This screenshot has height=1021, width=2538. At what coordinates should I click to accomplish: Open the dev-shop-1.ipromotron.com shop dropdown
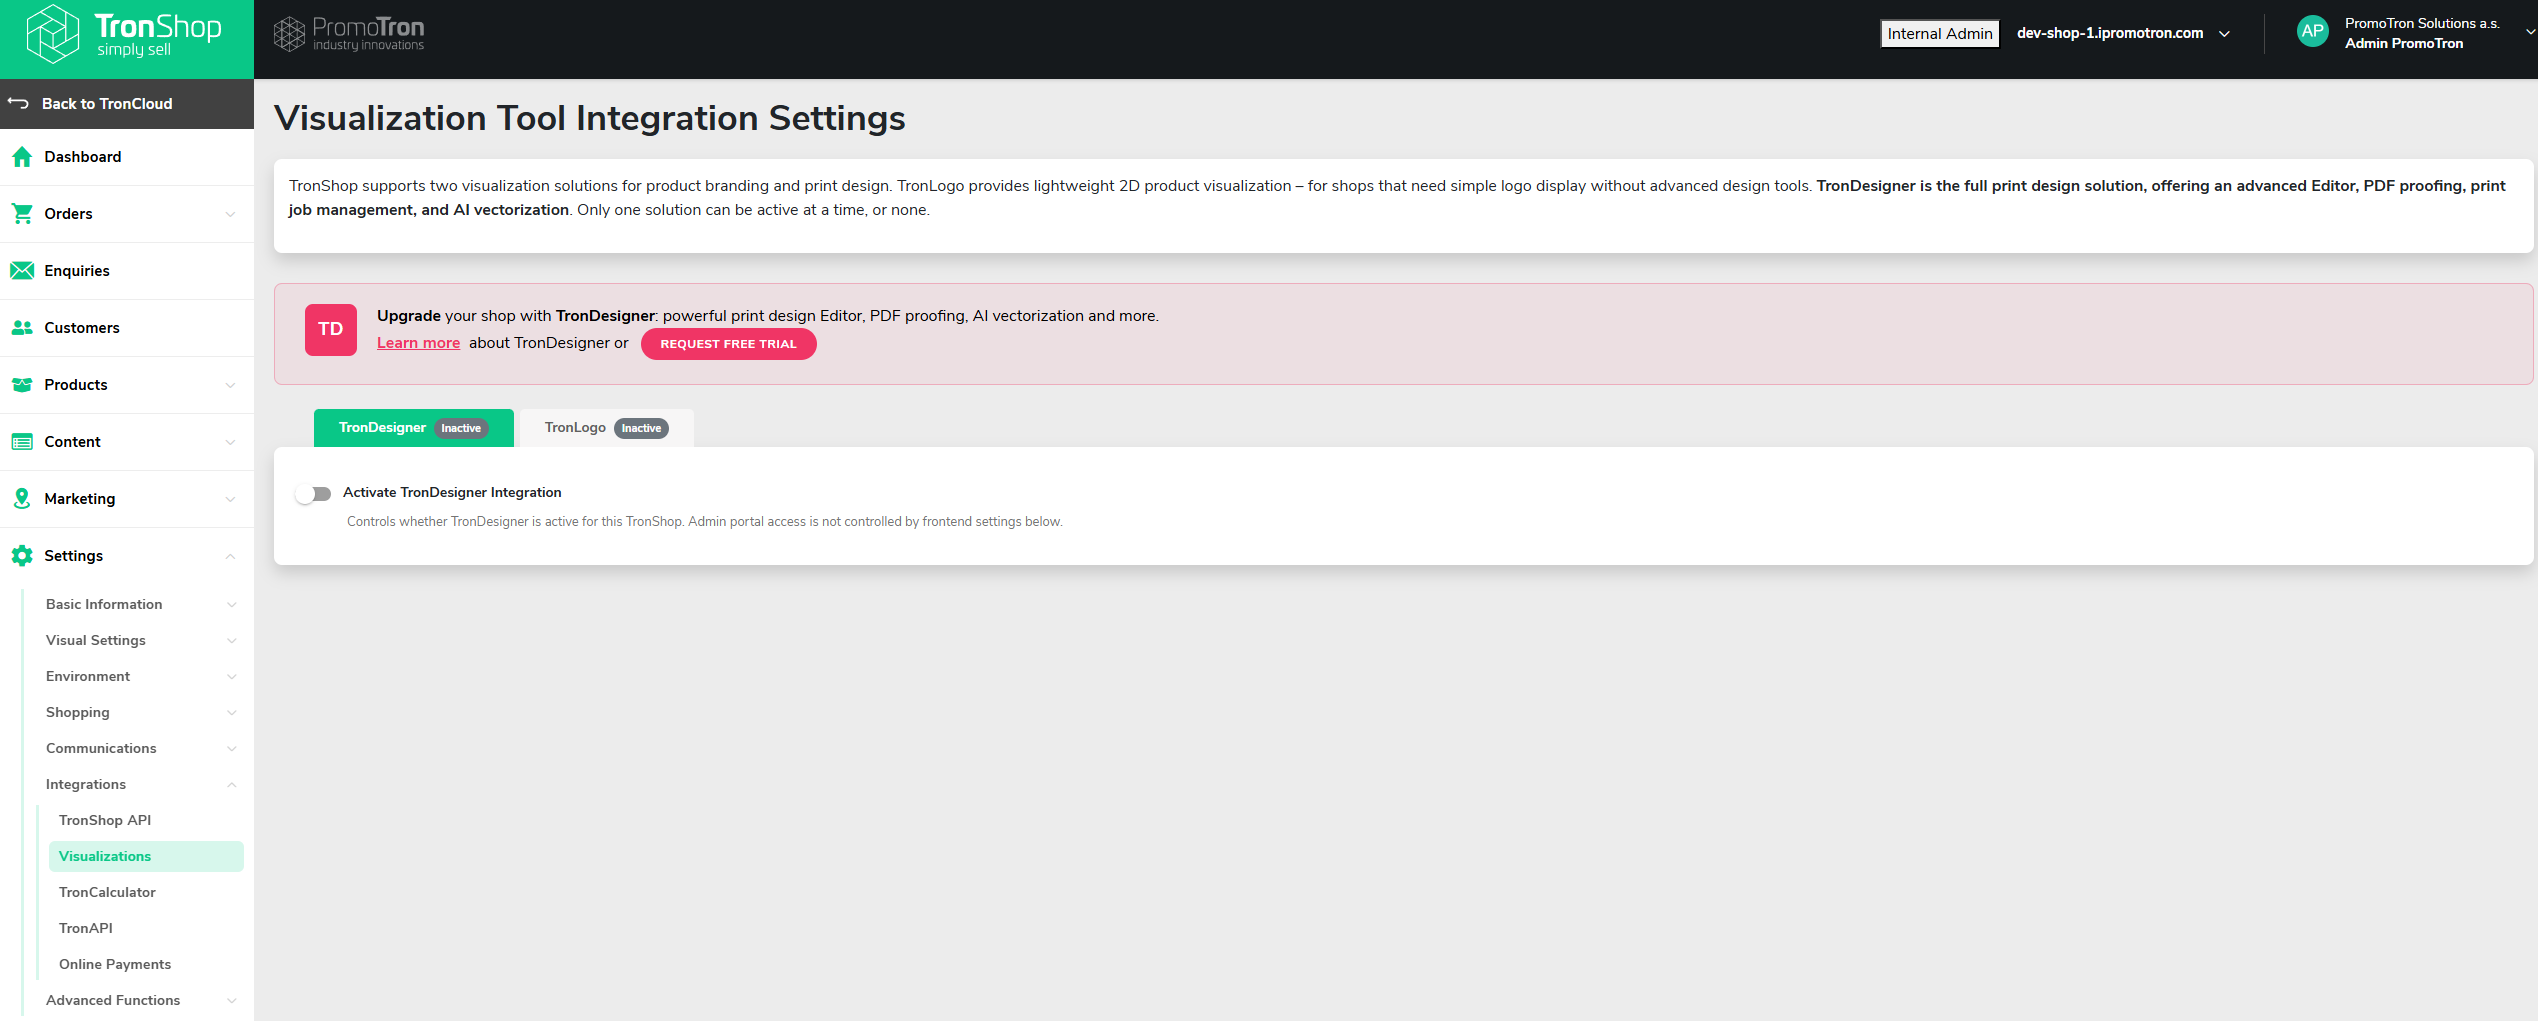[x=2122, y=33]
